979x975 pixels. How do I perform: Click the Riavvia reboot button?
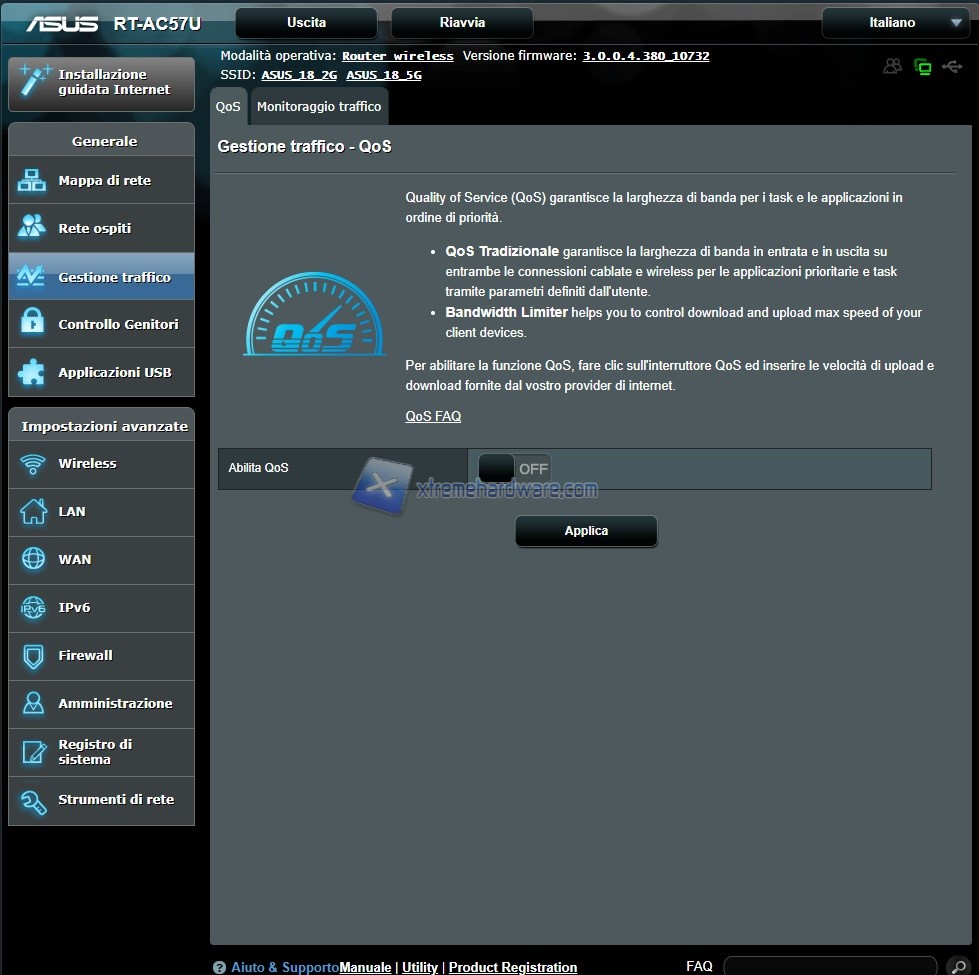click(462, 23)
